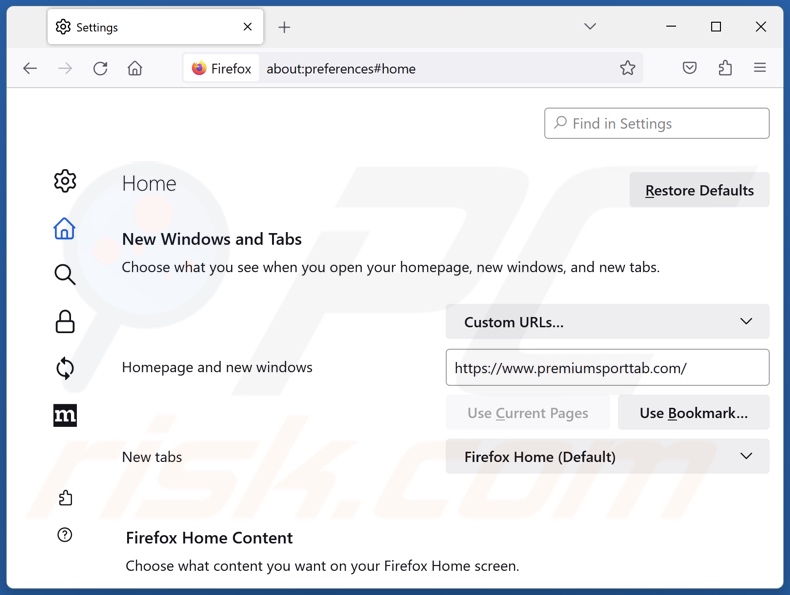The width and height of the screenshot is (790, 595).
Task: Open a new tab with plus button
Action: 284,27
